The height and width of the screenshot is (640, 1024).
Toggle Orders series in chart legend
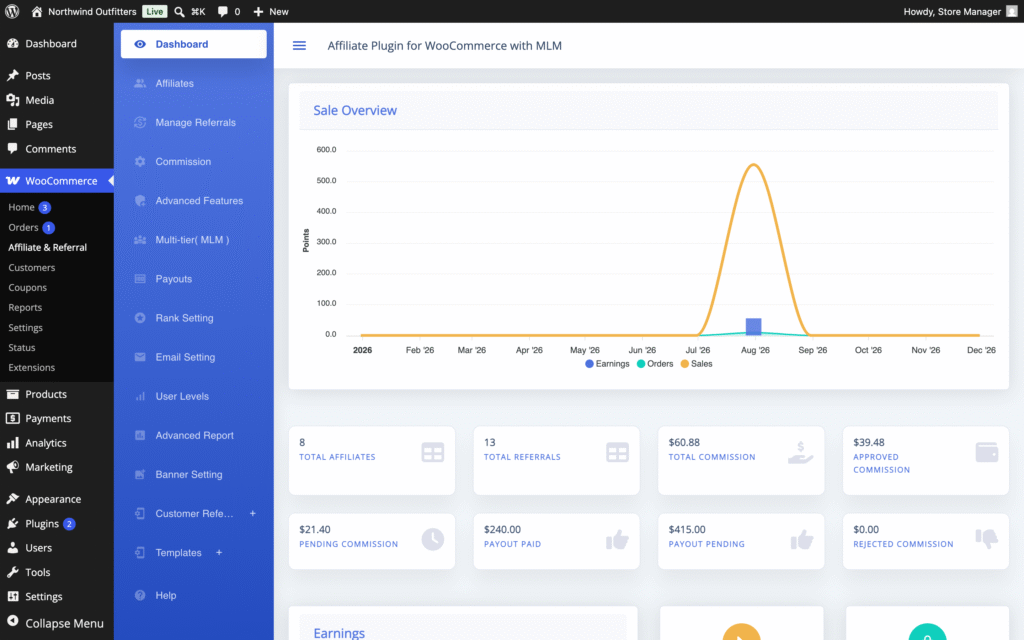(x=655, y=364)
